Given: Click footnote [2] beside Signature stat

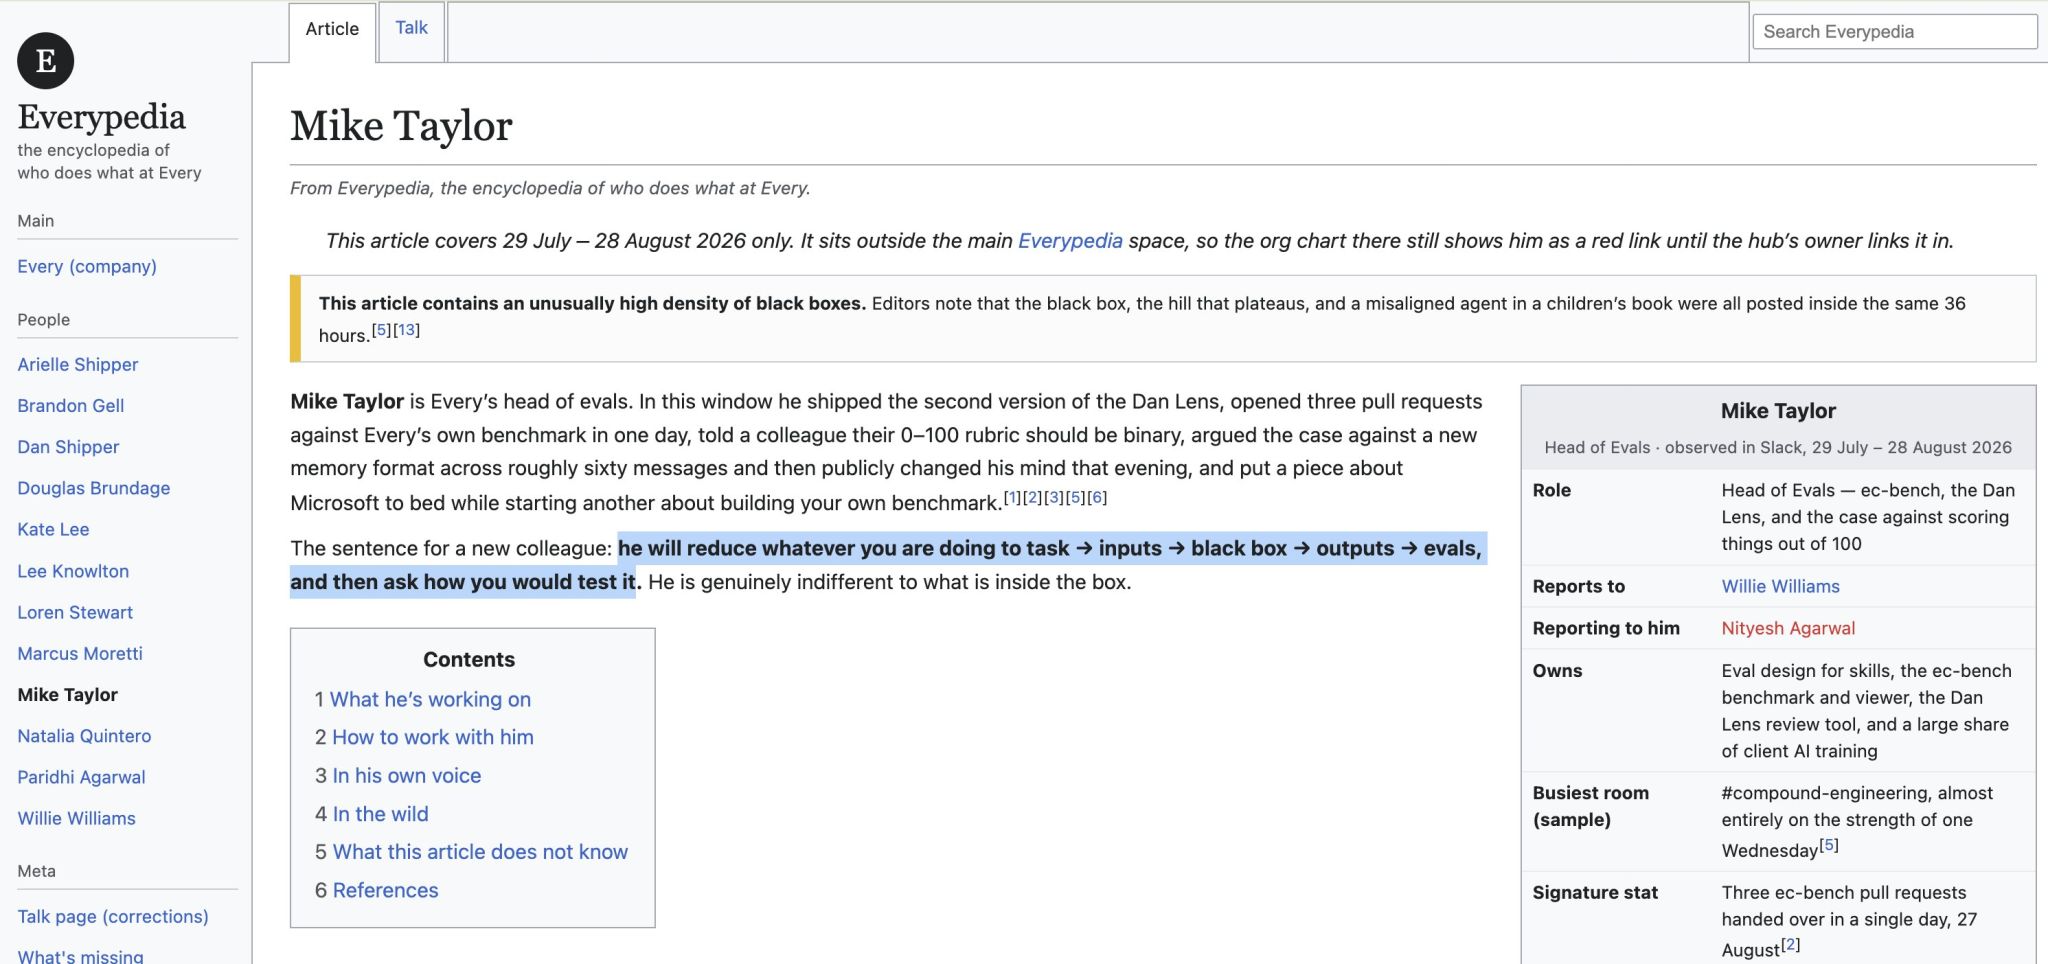Looking at the screenshot, I should coord(1790,944).
